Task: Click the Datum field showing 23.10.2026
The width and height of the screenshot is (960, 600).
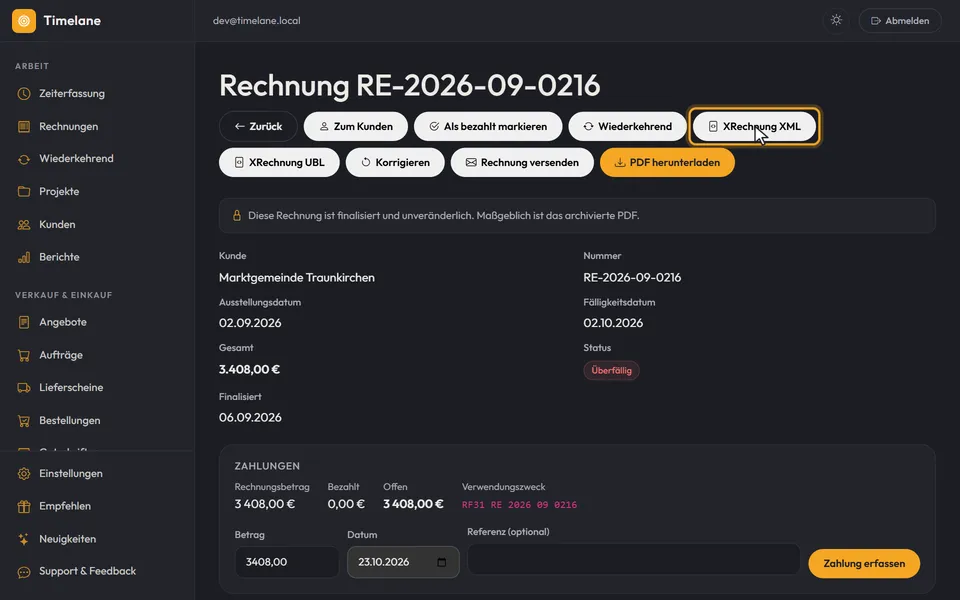Action: tap(403, 562)
